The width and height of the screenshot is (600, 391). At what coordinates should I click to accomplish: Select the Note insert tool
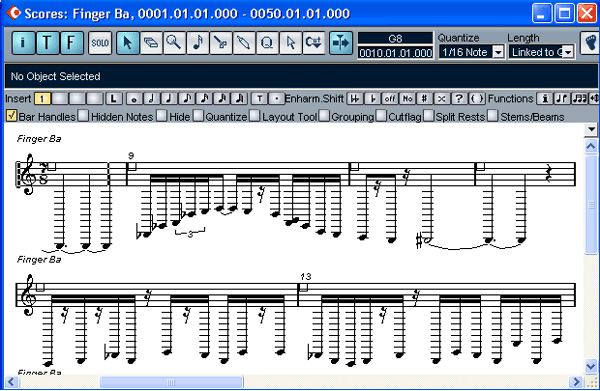click(x=198, y=43)
